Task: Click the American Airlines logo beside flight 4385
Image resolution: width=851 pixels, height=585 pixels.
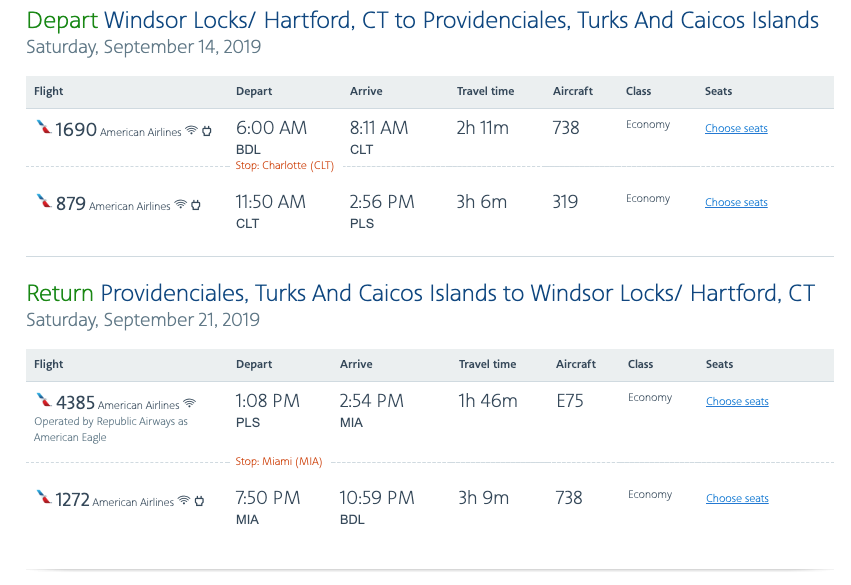Action: coord(43,401)
